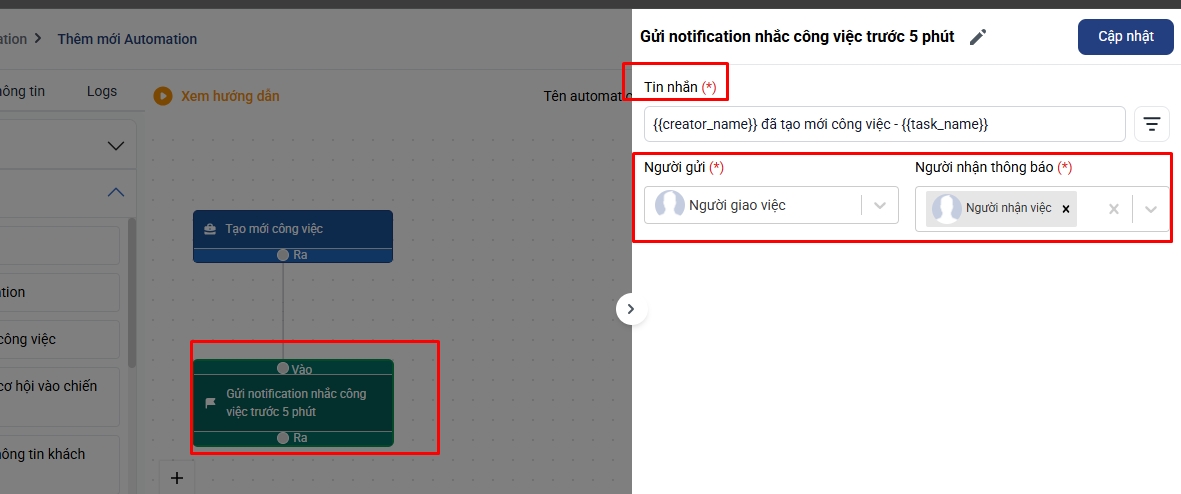The width and height of the screenshot is (1181, 494).
Task: Collapse the section with blue up chevron
Action: (x=116, y=193)
